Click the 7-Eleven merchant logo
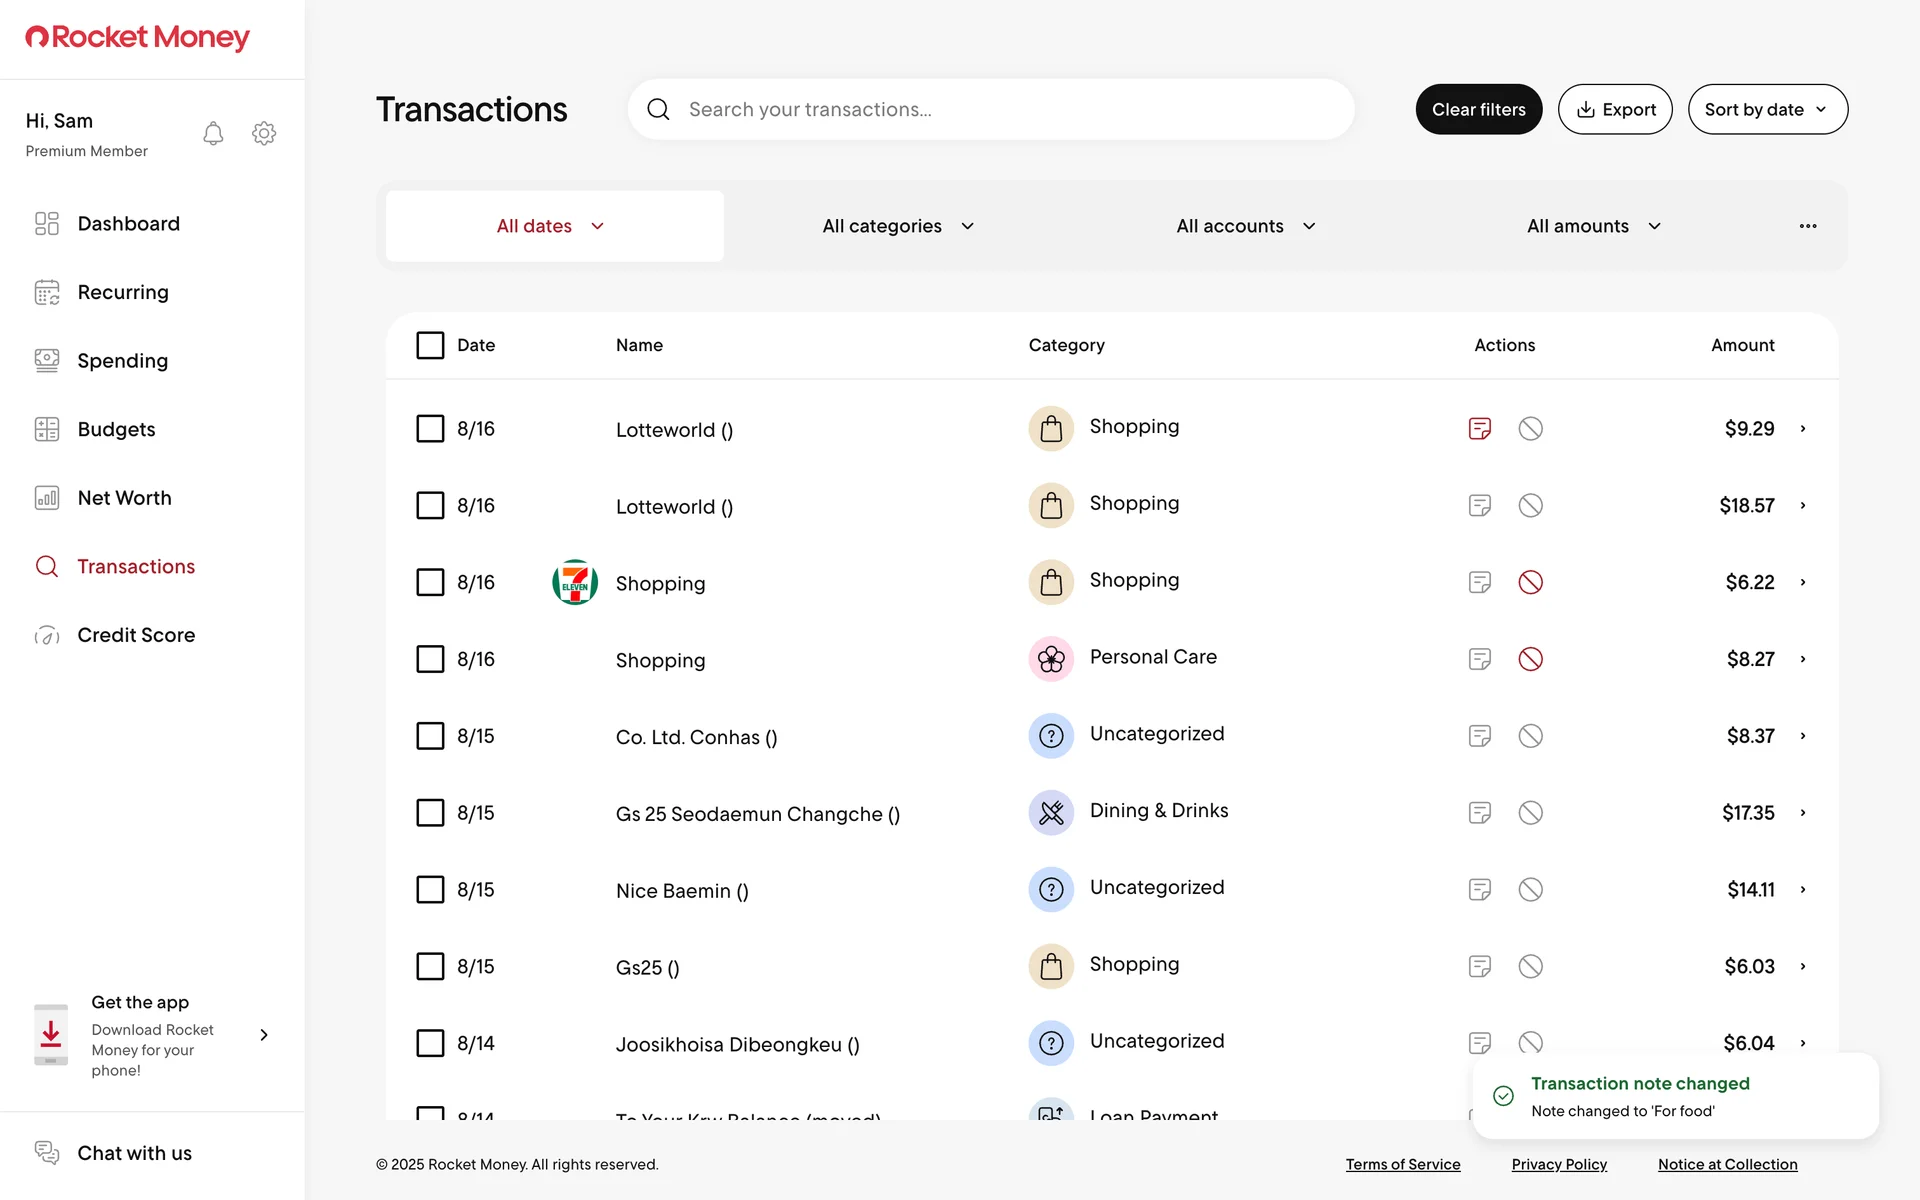This screenshot has width=1920, height=1200. point(575,582)
